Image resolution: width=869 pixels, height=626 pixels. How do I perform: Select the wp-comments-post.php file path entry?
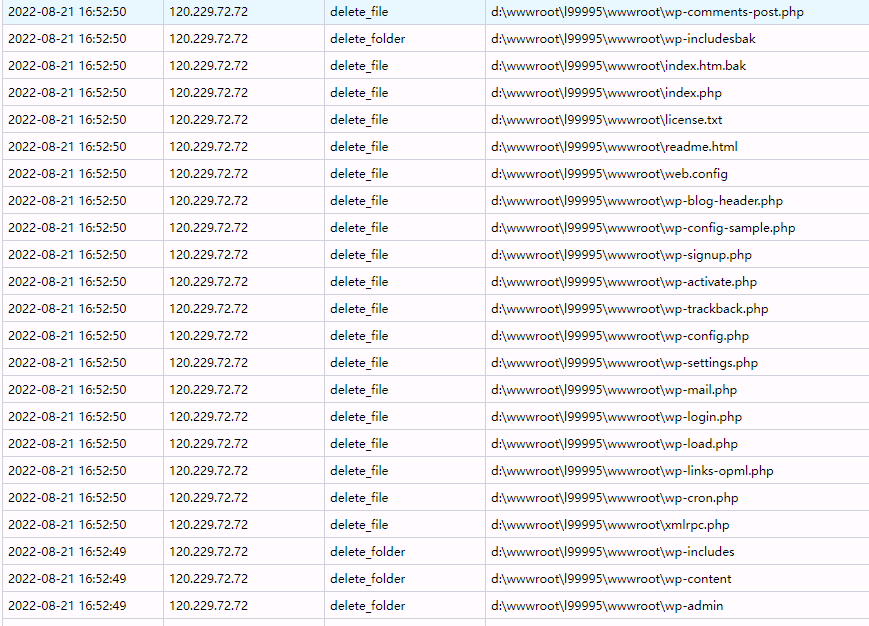647,12
